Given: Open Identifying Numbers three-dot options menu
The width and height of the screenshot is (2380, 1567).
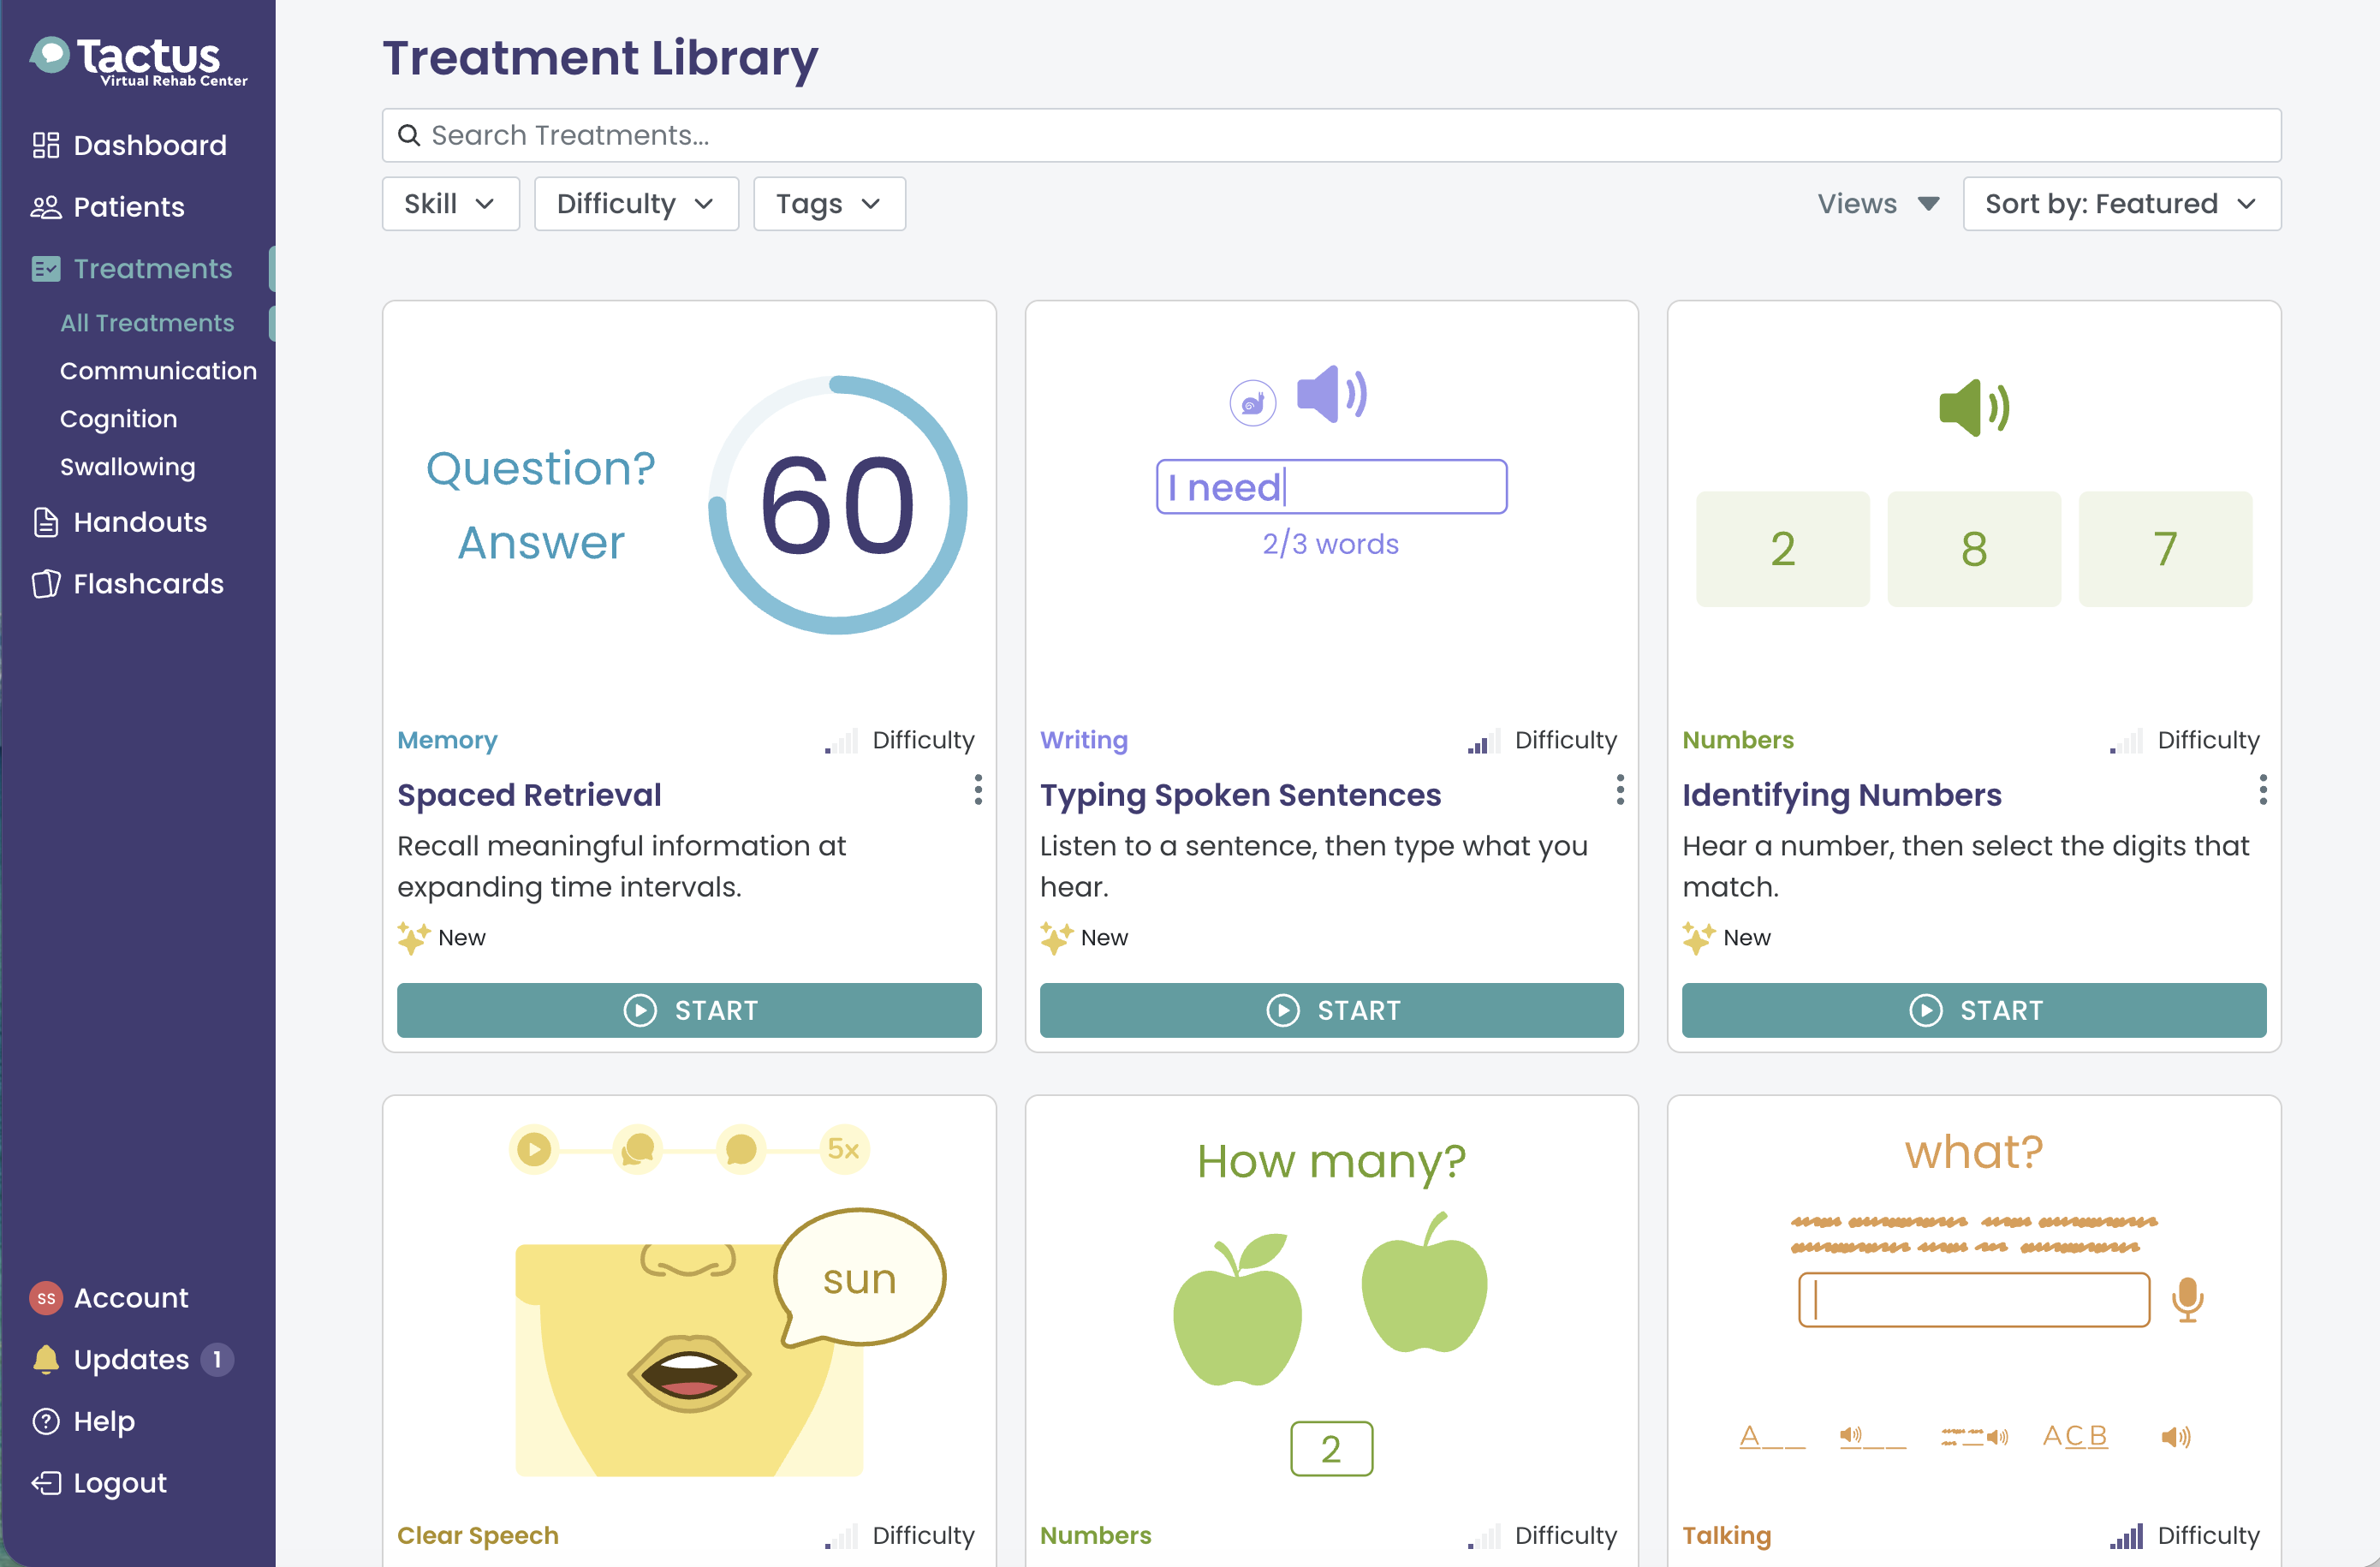Looking at the screenshot, I should [x=2263, y=790].
